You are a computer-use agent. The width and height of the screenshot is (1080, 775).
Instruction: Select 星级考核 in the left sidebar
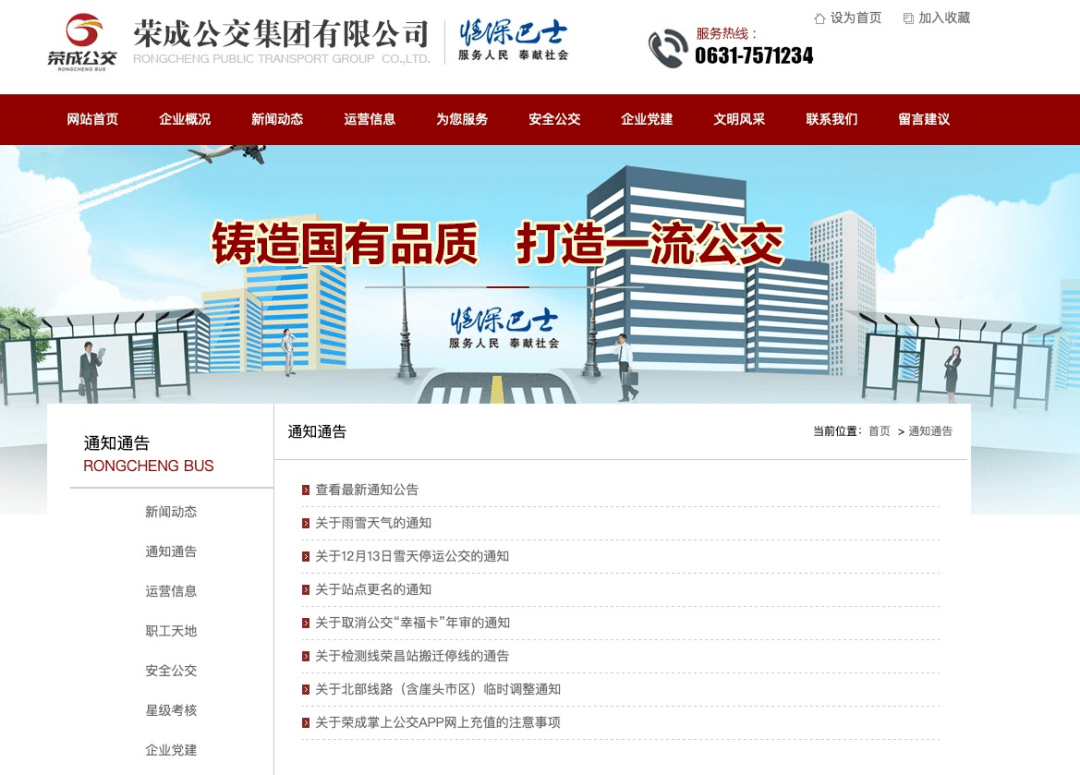(x=171, y=710)
